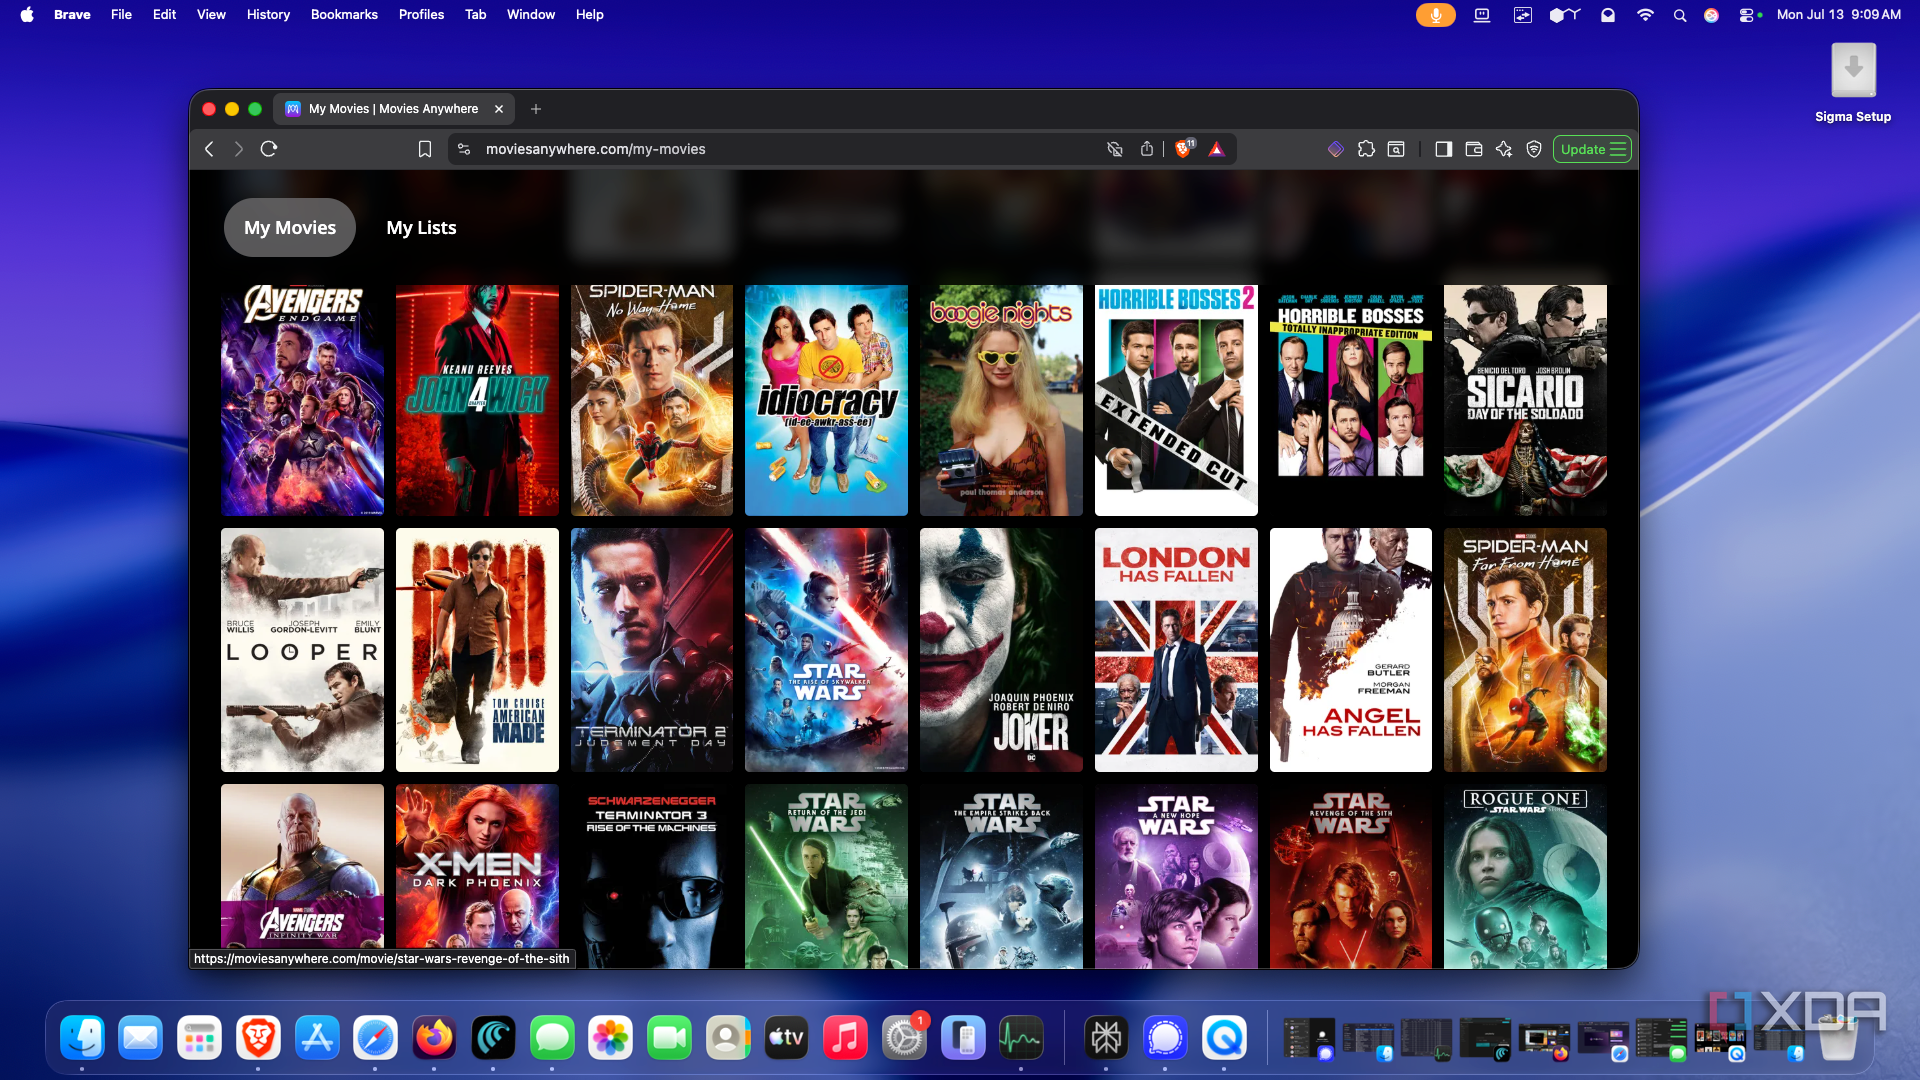Viewport: 1920px width, 1080px height.
Task: Close the My Movies tab
Action: (x=499, y=109)
